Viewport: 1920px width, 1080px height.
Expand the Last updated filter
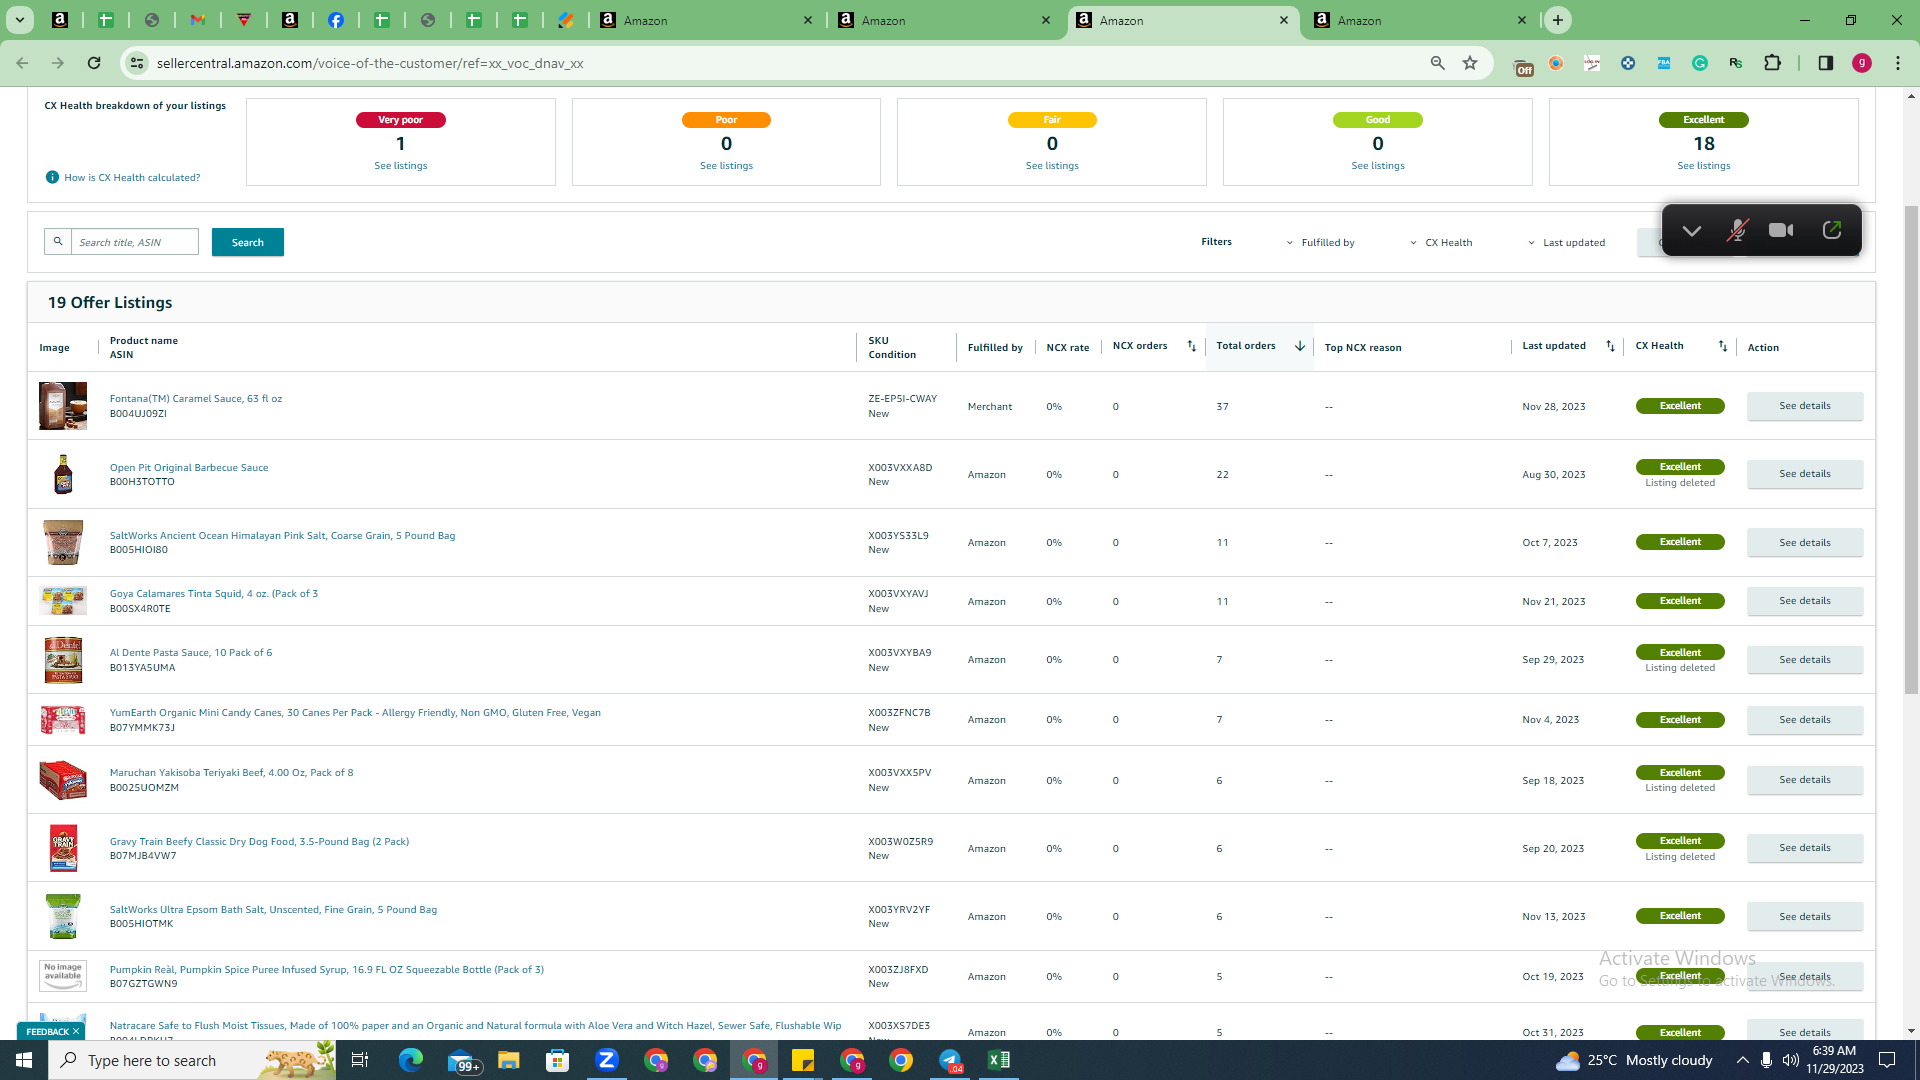(1566, 242)
